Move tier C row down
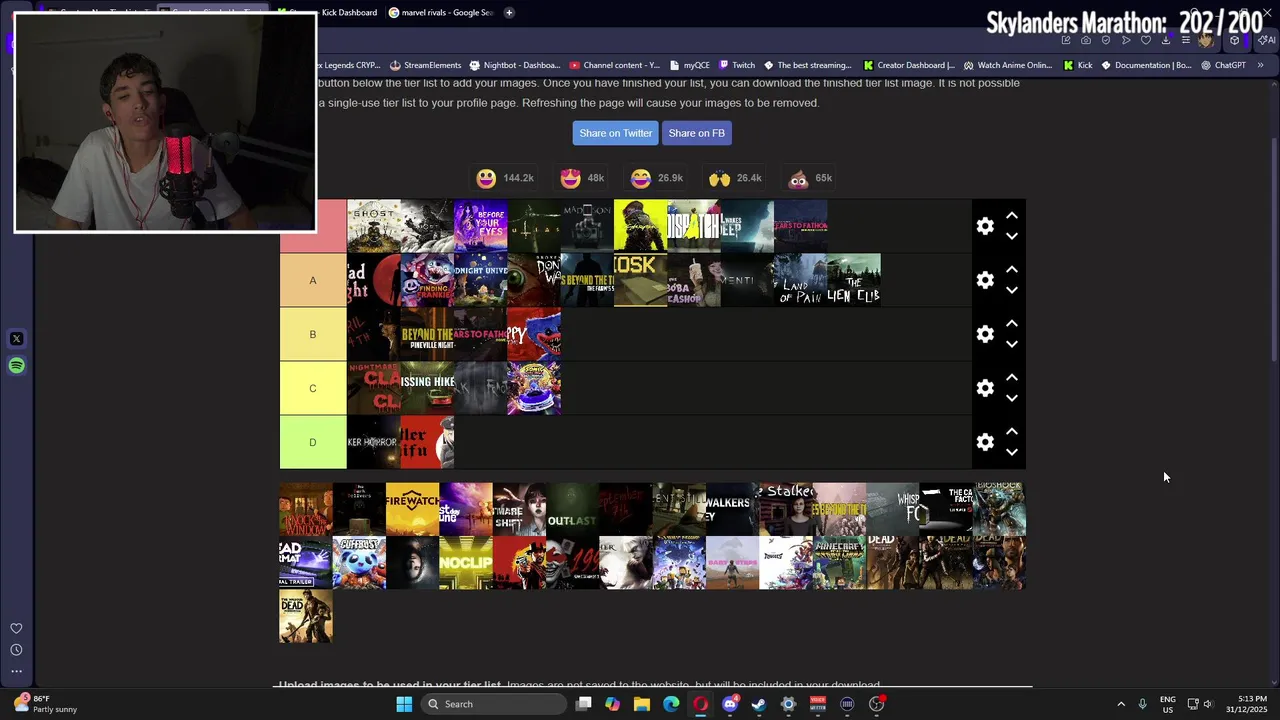This screenshot has width=1280, height=720. (1012, 399)
